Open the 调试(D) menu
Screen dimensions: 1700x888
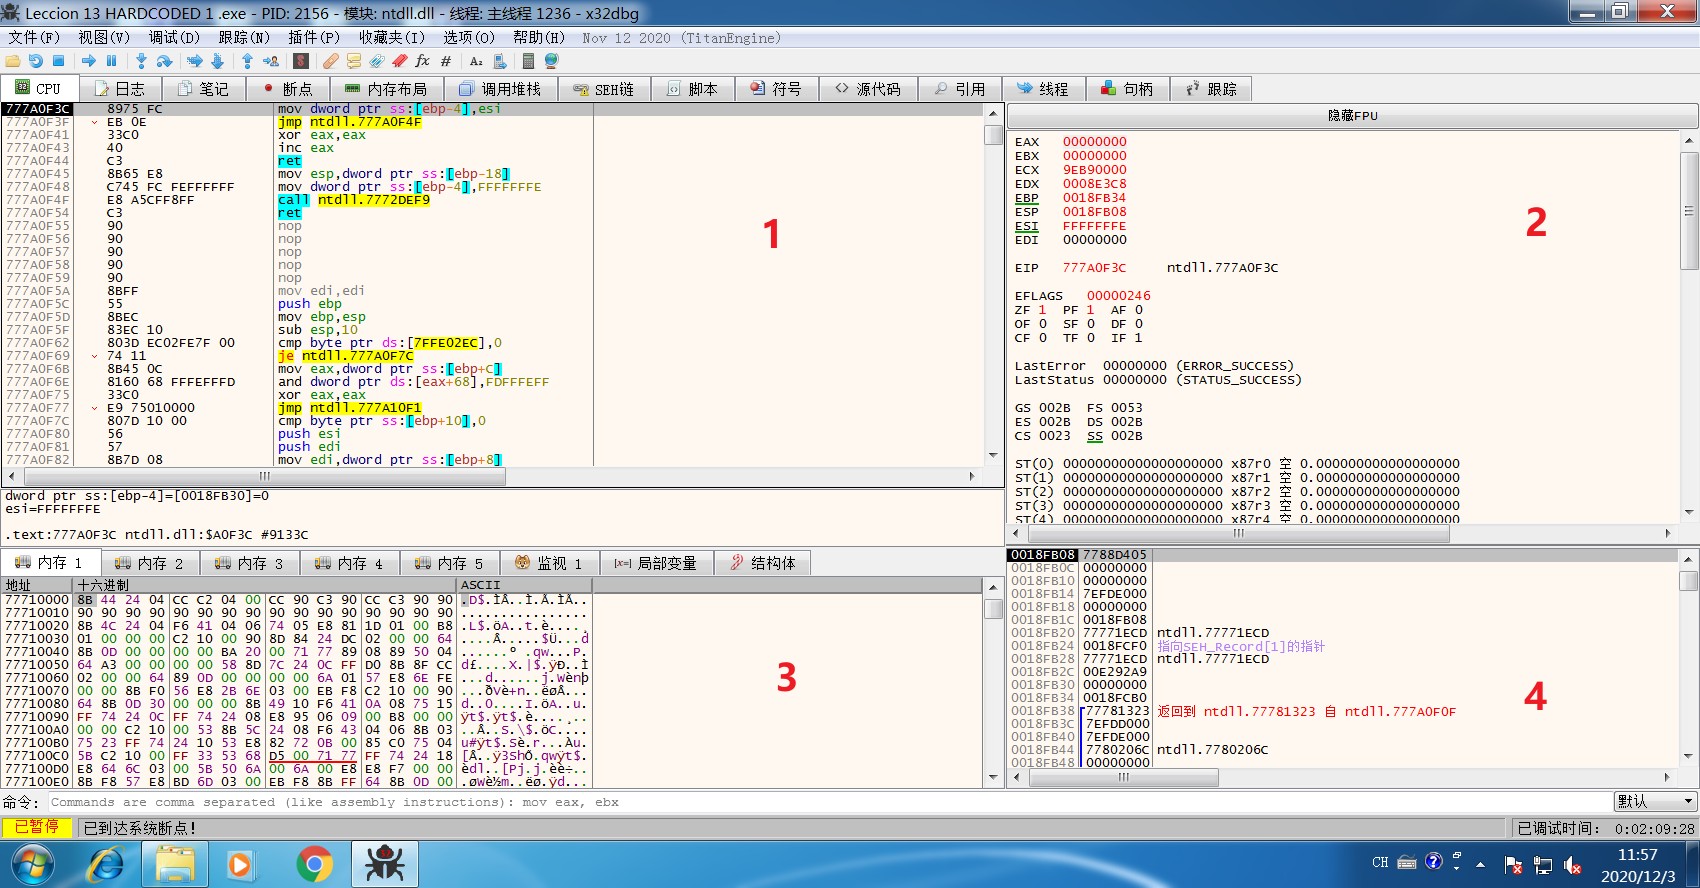tap(174, 38)
